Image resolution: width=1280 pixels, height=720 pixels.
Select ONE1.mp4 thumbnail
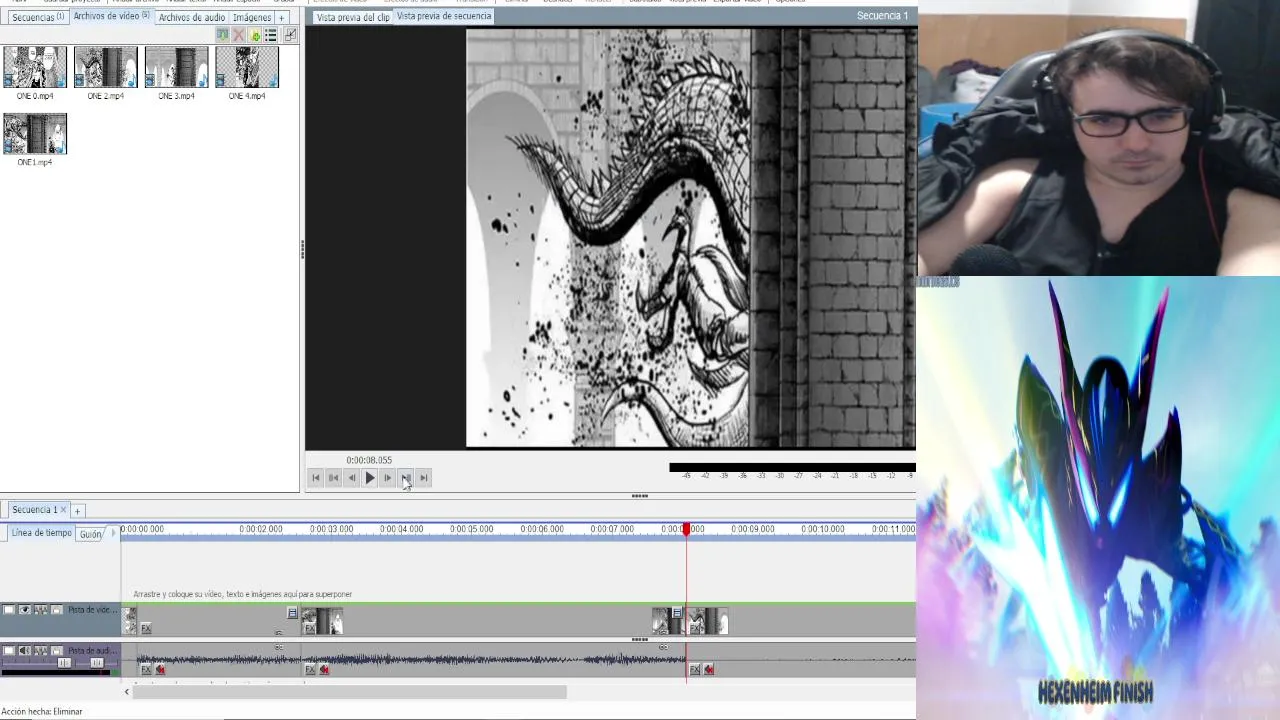[35, 133]
